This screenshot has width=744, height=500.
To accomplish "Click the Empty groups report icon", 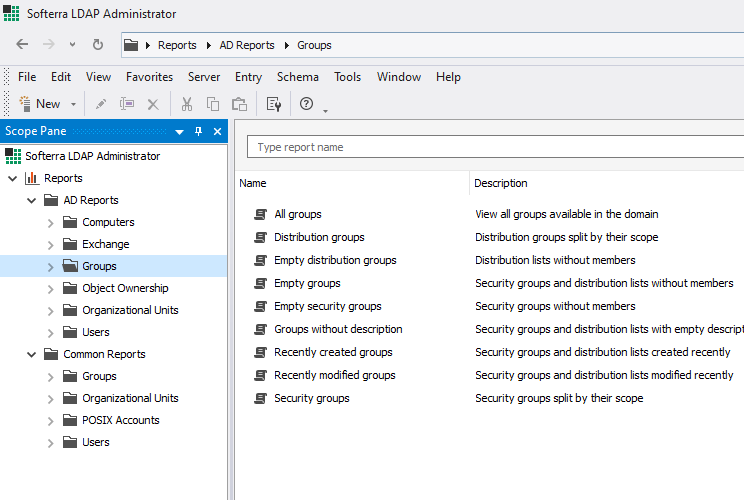I will pos(260,283).
